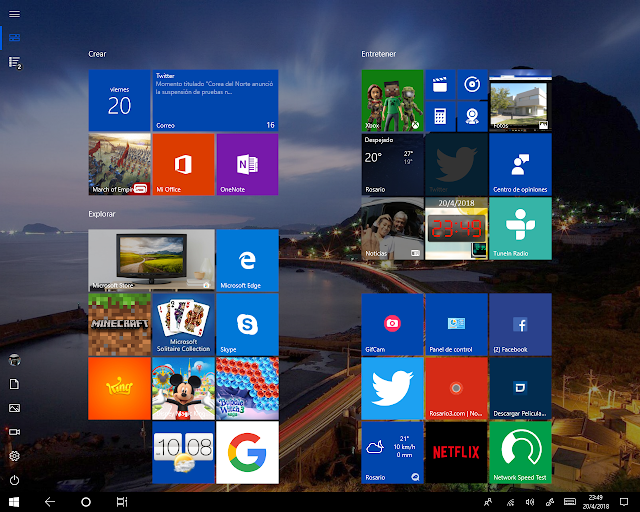The height and width of the screenshot is (512, 640).
Task: Launch the light blue Twitter tile
Action: (392, 388)
